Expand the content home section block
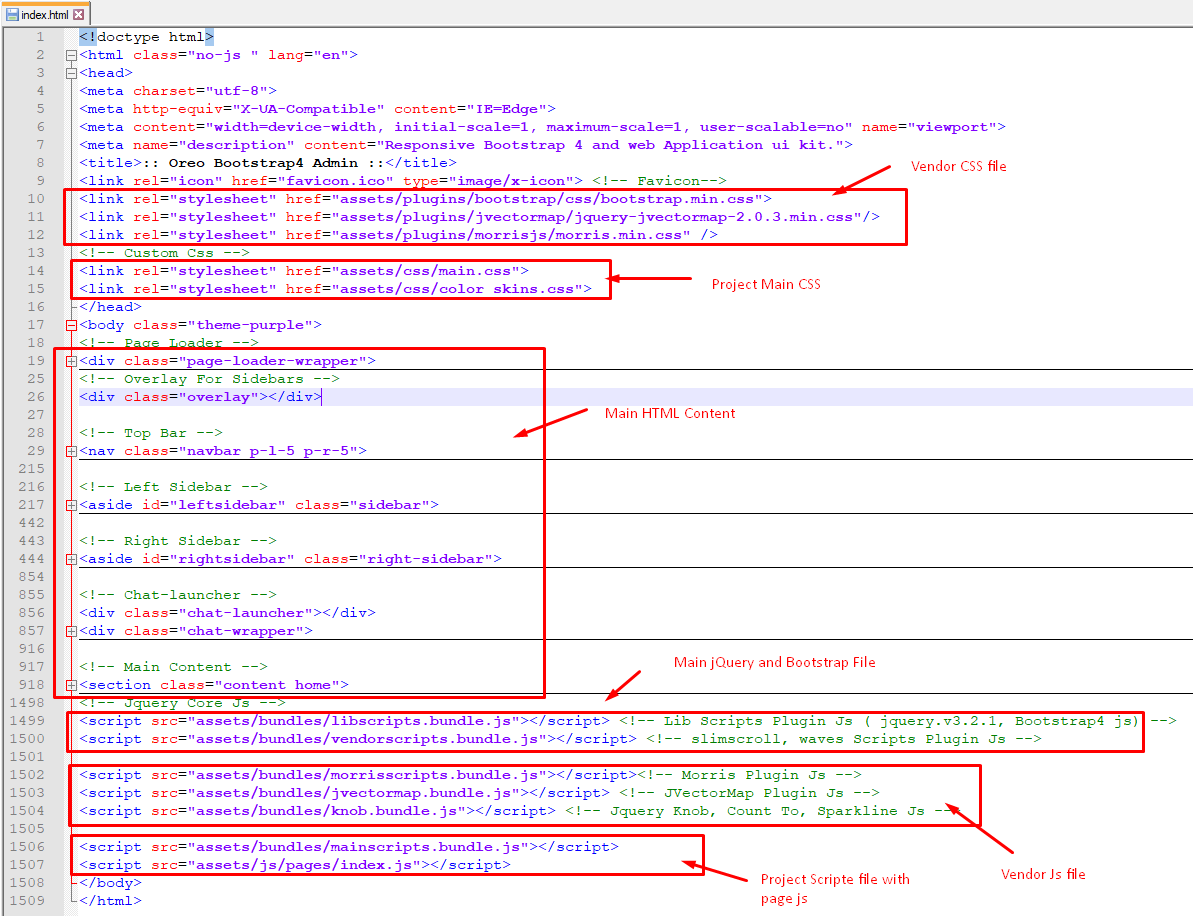The width and height of the screenshot is (1193, 916). [x=70, y=685]
